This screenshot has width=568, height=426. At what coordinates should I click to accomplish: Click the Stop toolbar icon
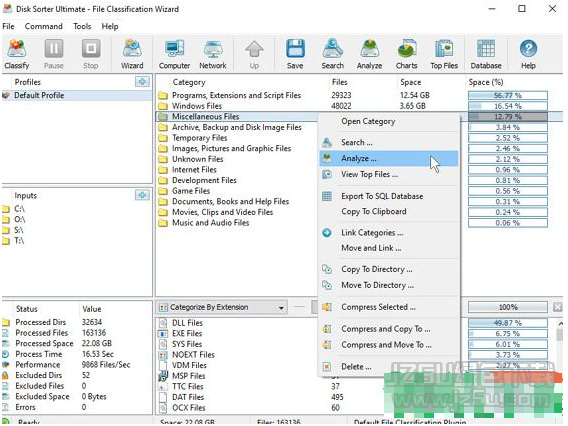click(91, 54)
